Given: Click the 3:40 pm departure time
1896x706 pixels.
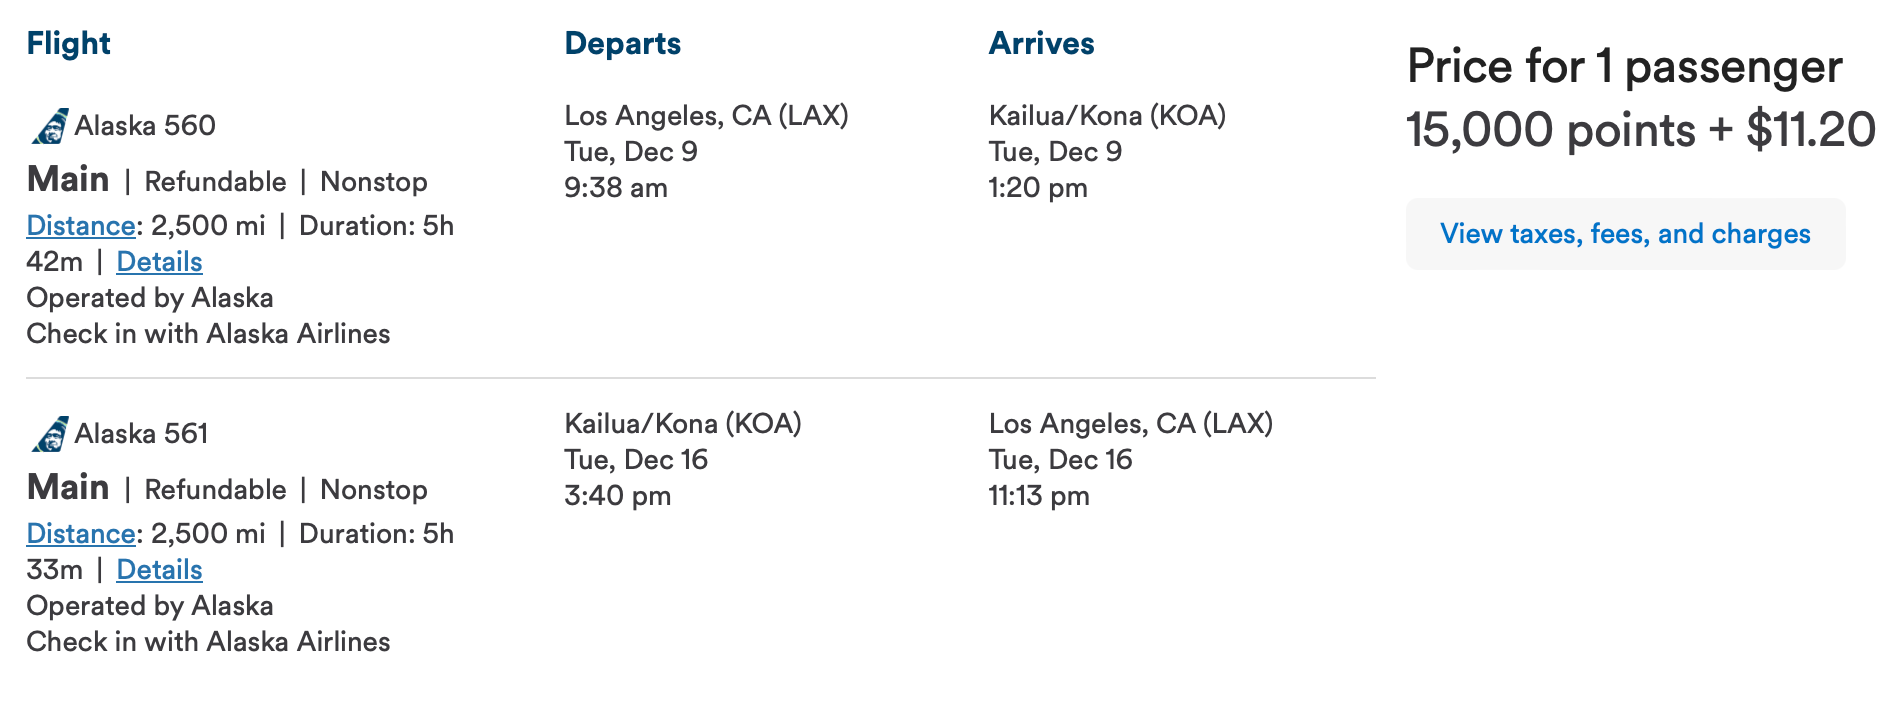Looking at the screenshot, I should point(618,496).
